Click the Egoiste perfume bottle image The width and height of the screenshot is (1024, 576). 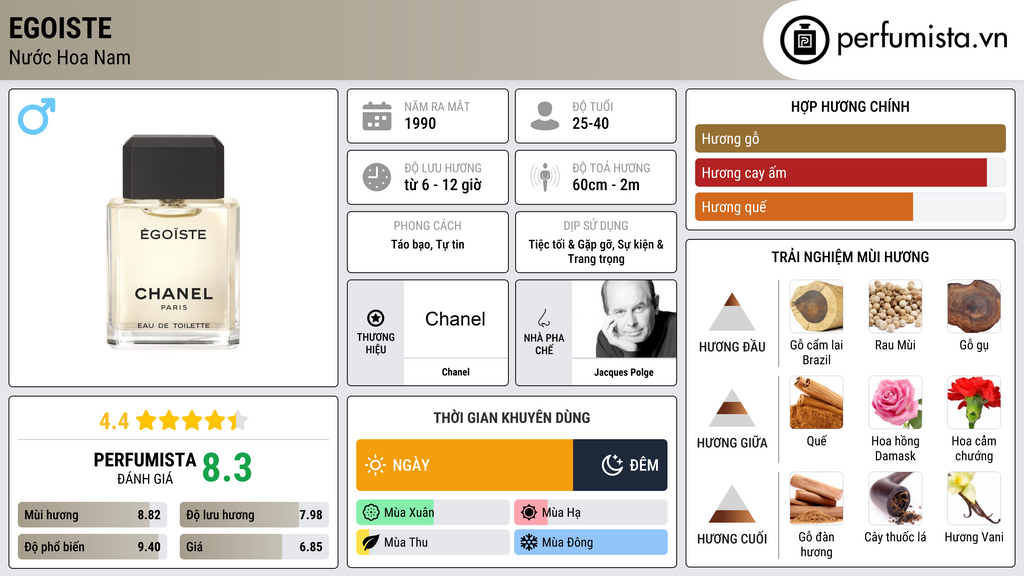pos(174,242)
